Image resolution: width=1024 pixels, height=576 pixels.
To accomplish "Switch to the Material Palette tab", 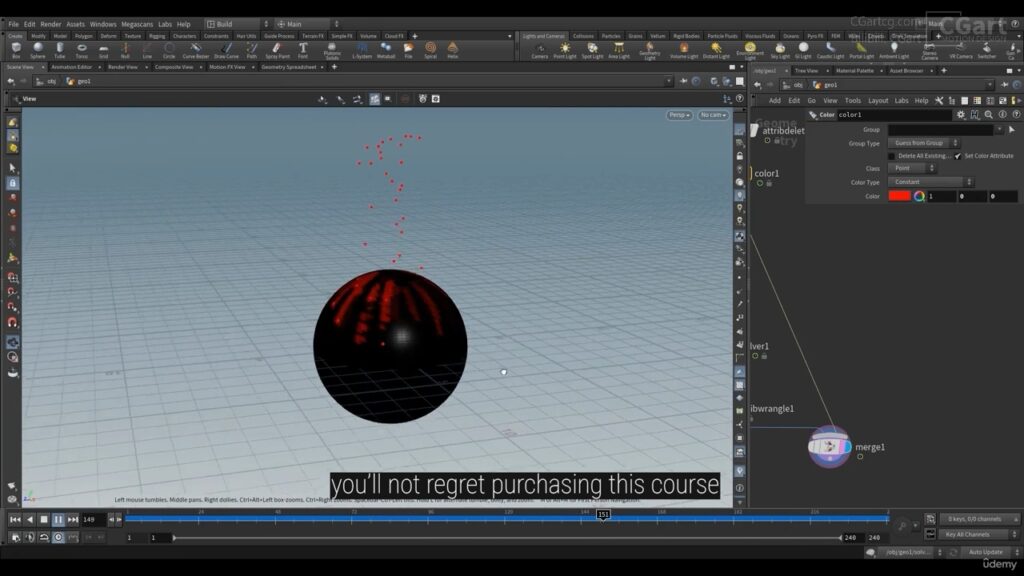I will (x=854, y=71).
